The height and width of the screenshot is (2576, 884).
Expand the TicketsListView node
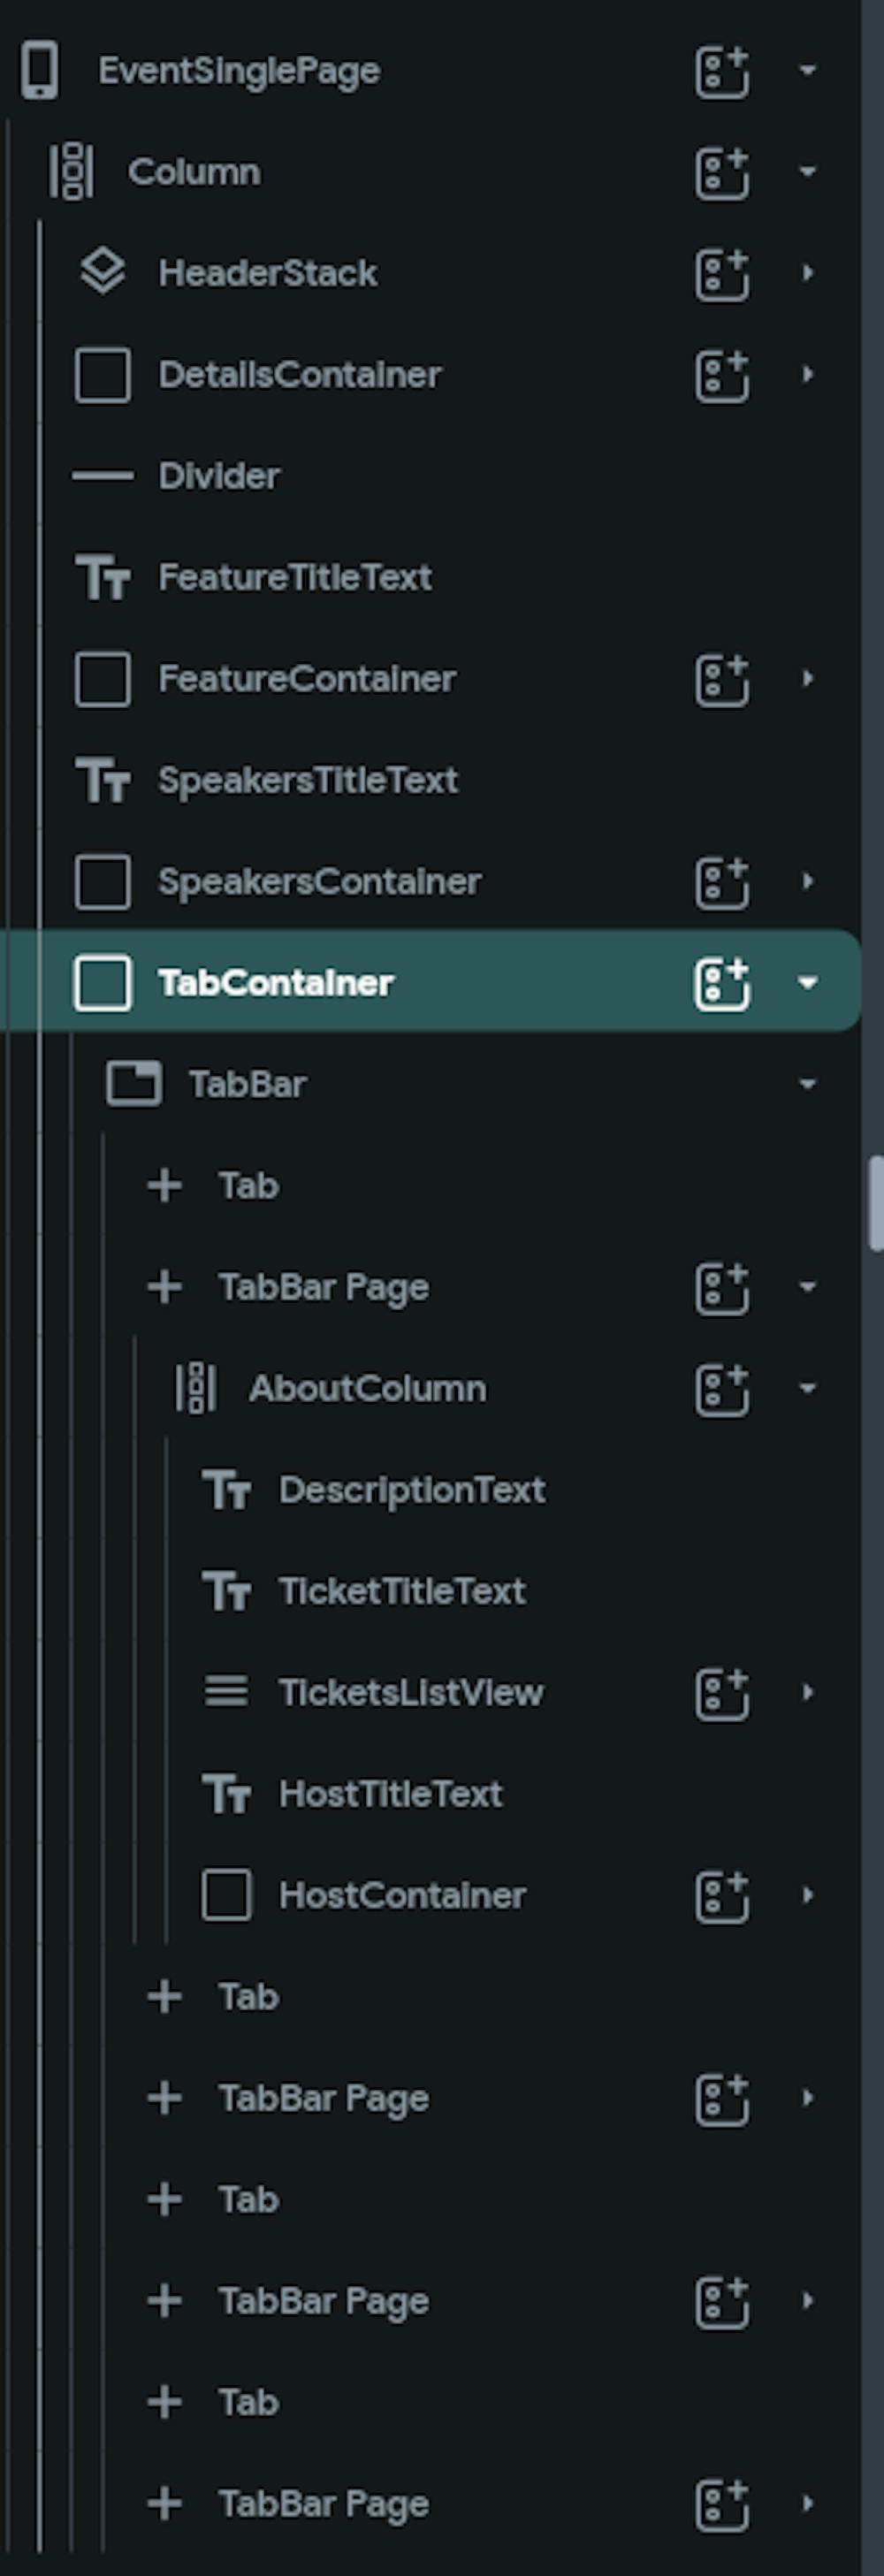808,1693
